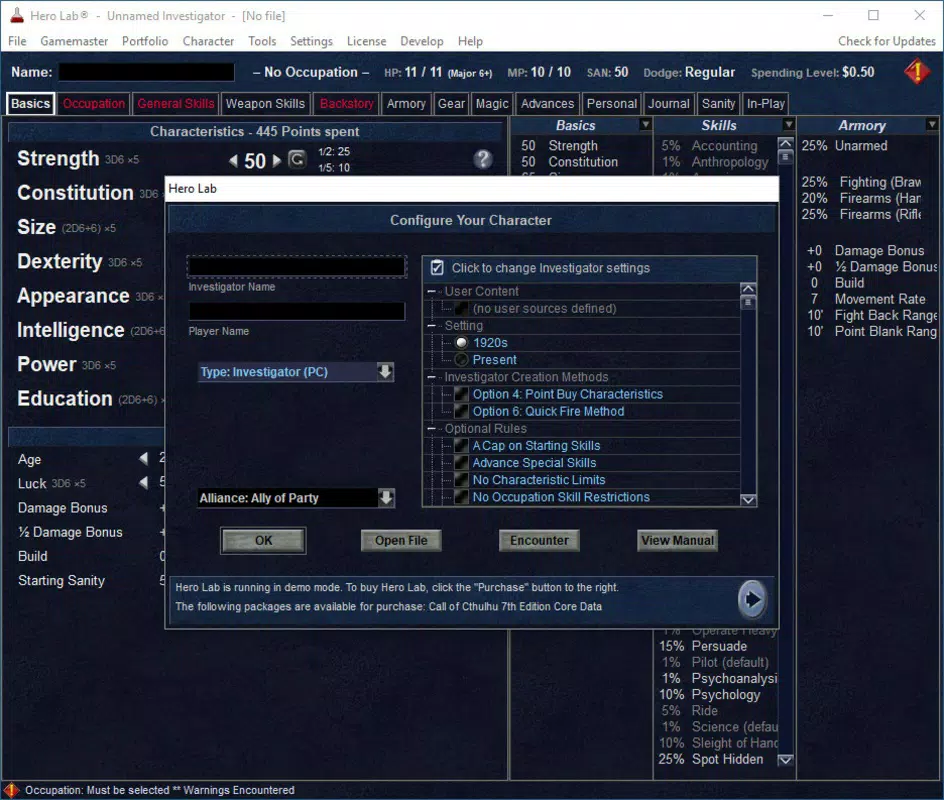Collapse the Investigator Creation Methods section

click(431, 377)
